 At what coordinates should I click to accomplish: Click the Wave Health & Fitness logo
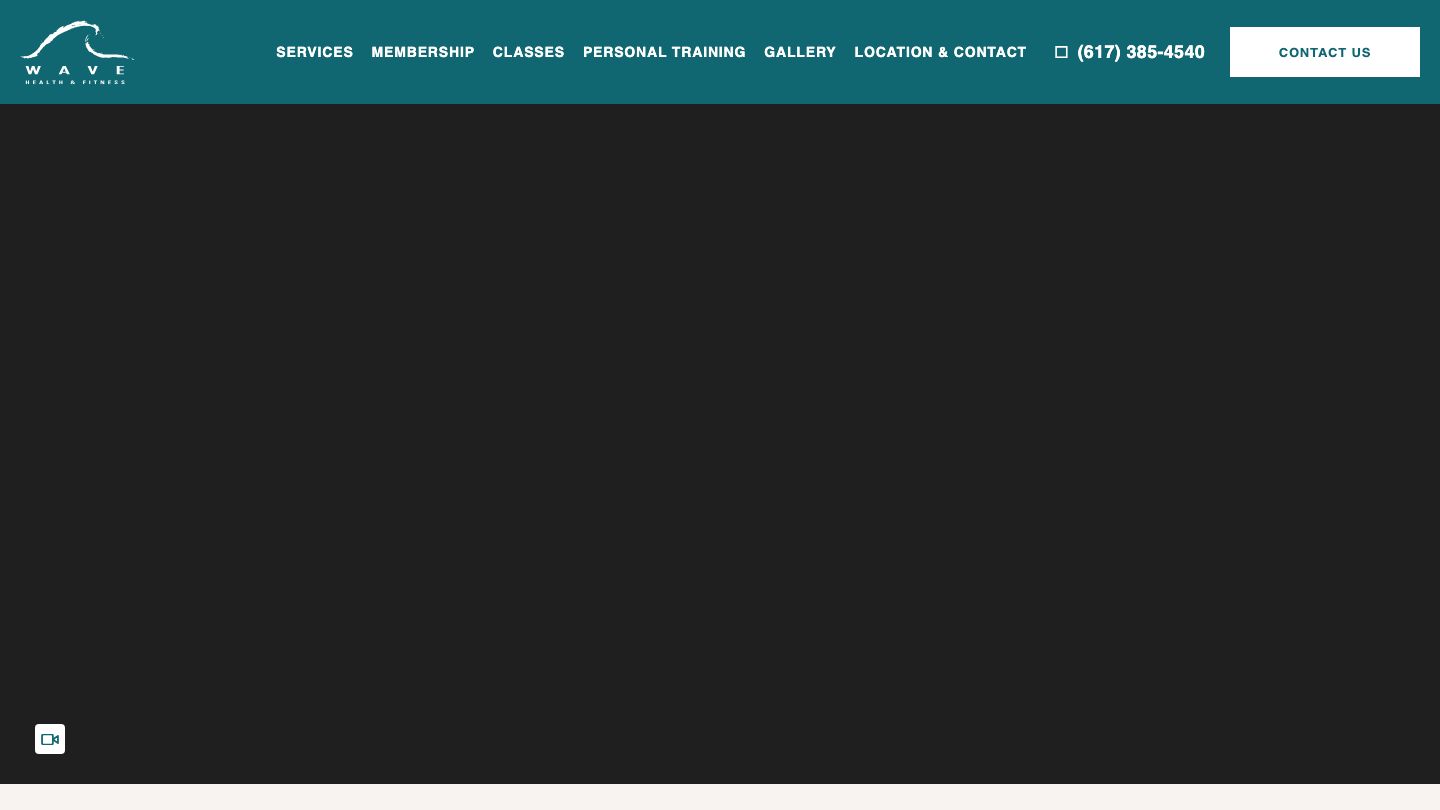pyautogui.click(x=77, y=52)
